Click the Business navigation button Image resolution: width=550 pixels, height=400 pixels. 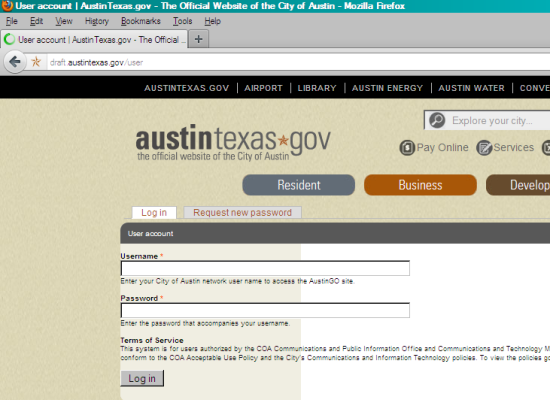420,185
